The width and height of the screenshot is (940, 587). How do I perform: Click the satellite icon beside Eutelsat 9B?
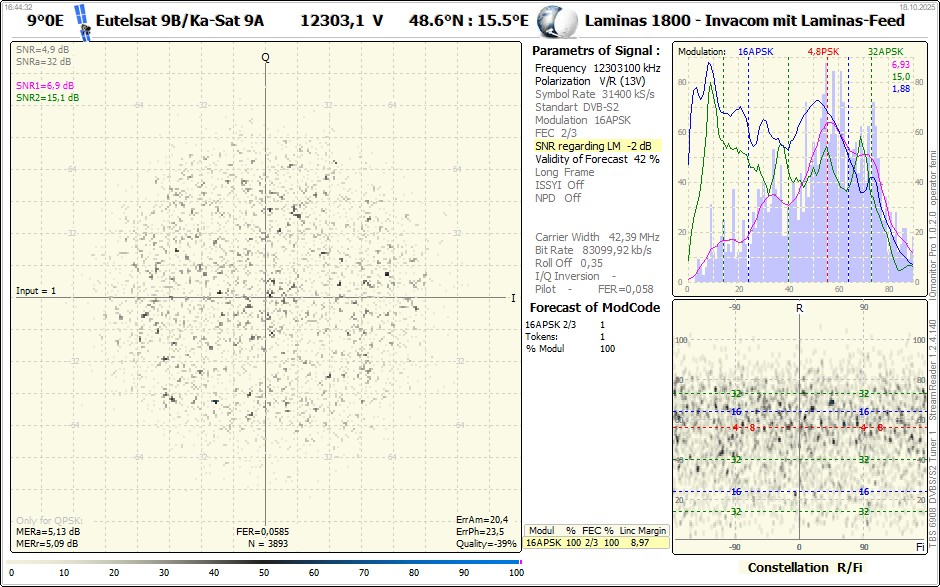pos(83,23)
